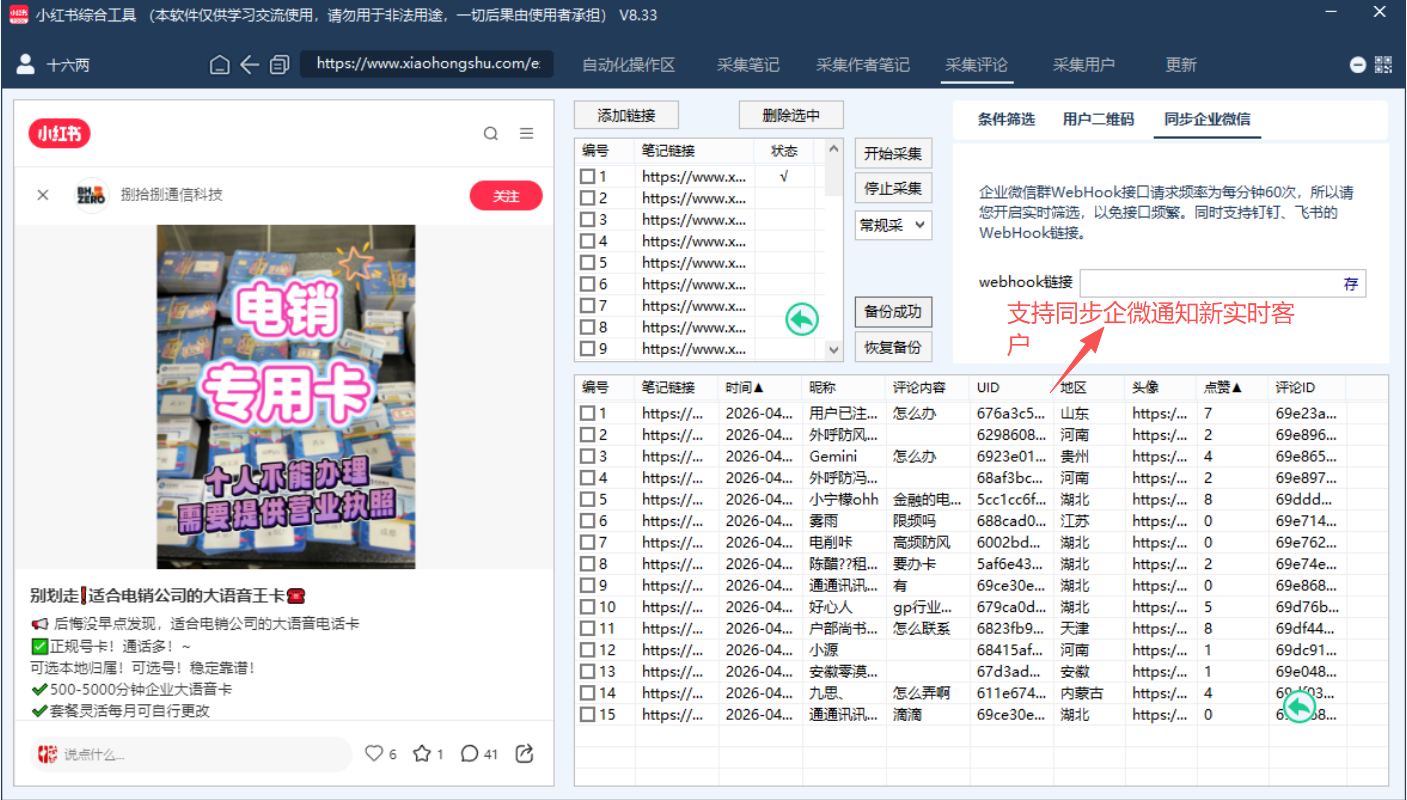
Task: Click the 电销专用卡 note cover image
Action: pos(286,397)
